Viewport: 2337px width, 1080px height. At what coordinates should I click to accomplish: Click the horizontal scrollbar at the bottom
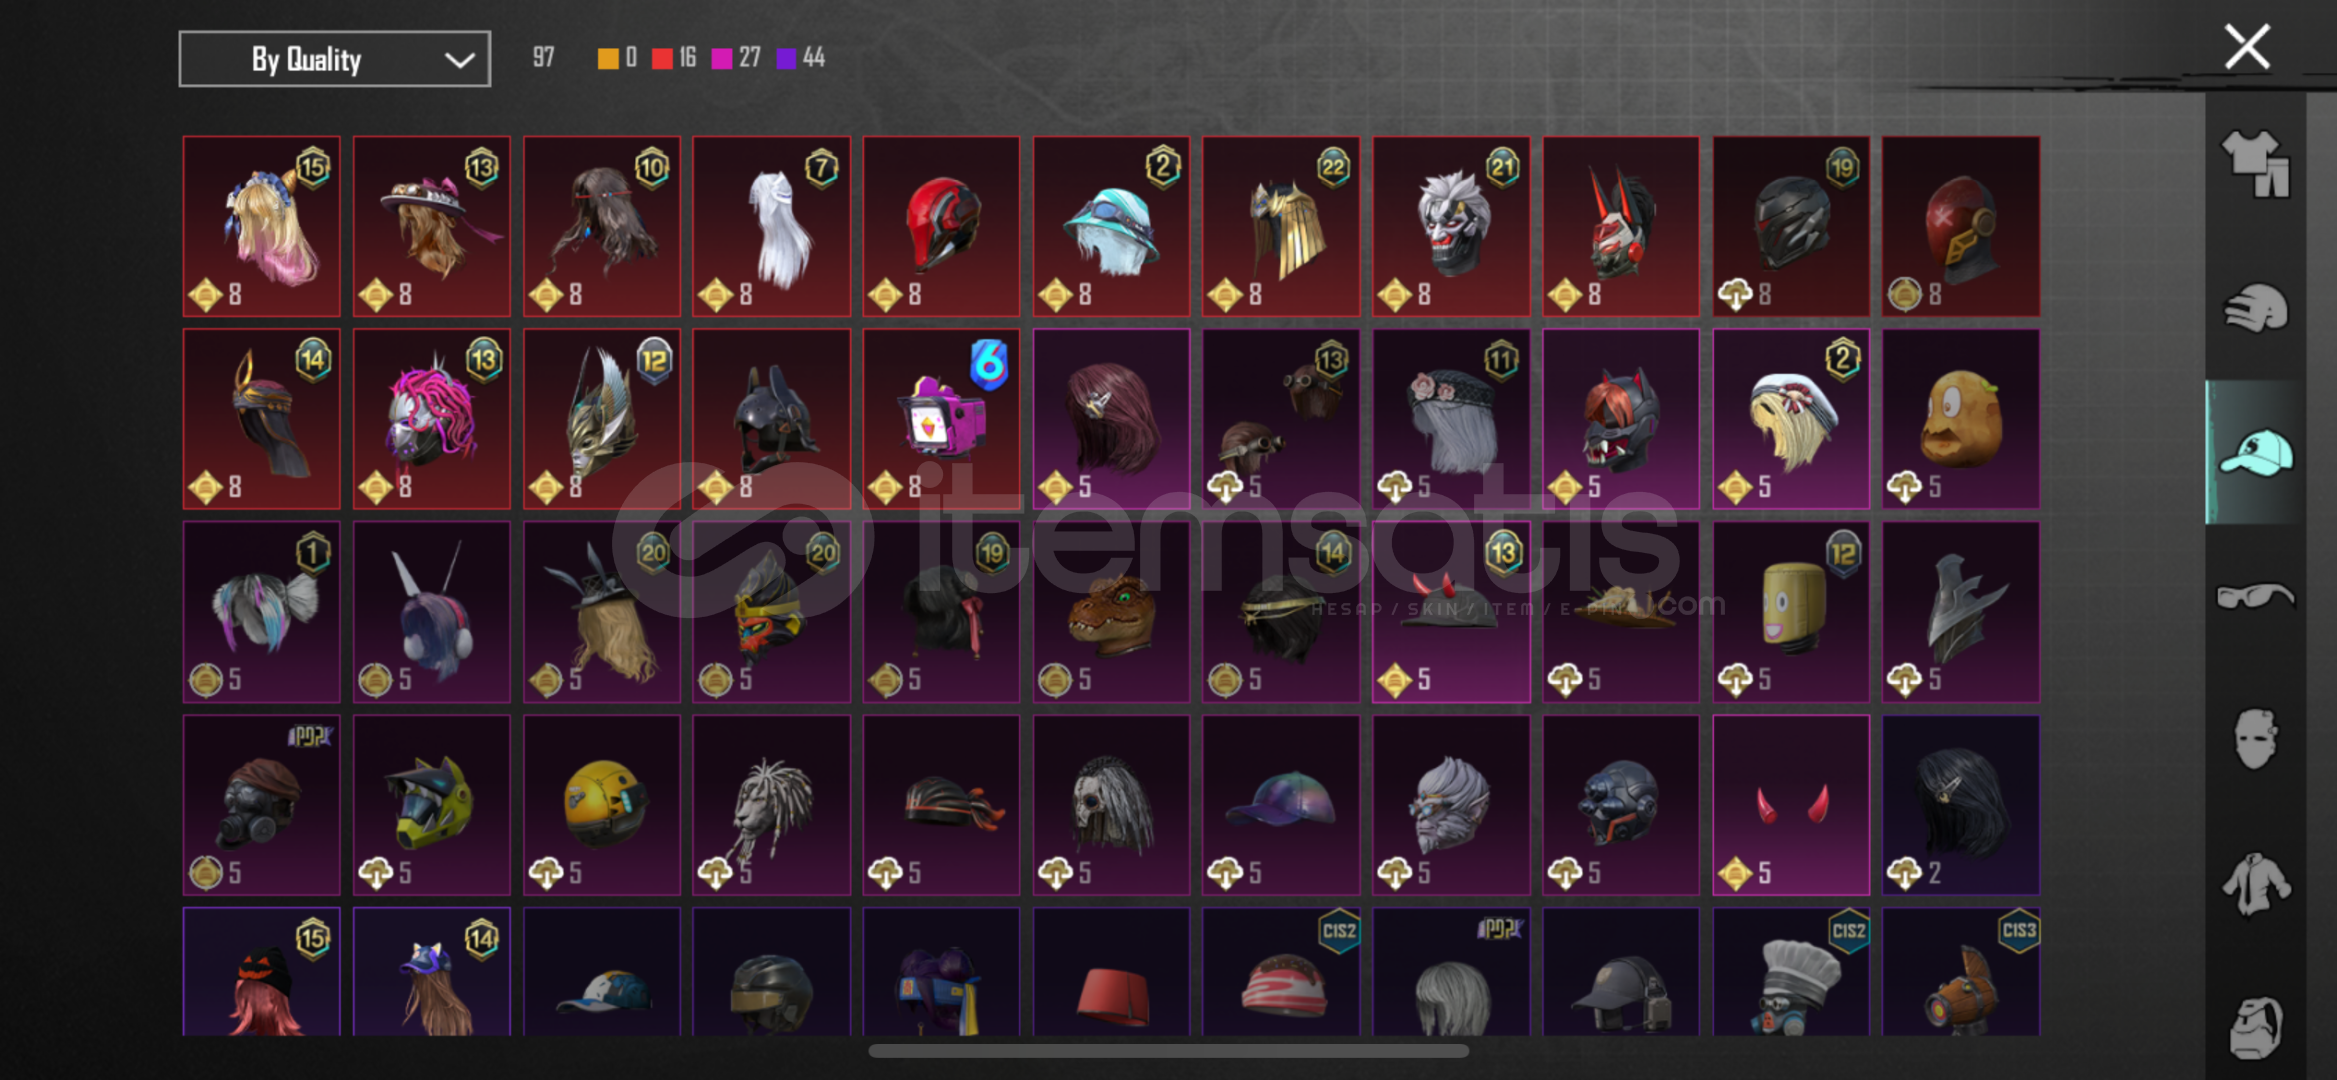click(1168, 1051)
